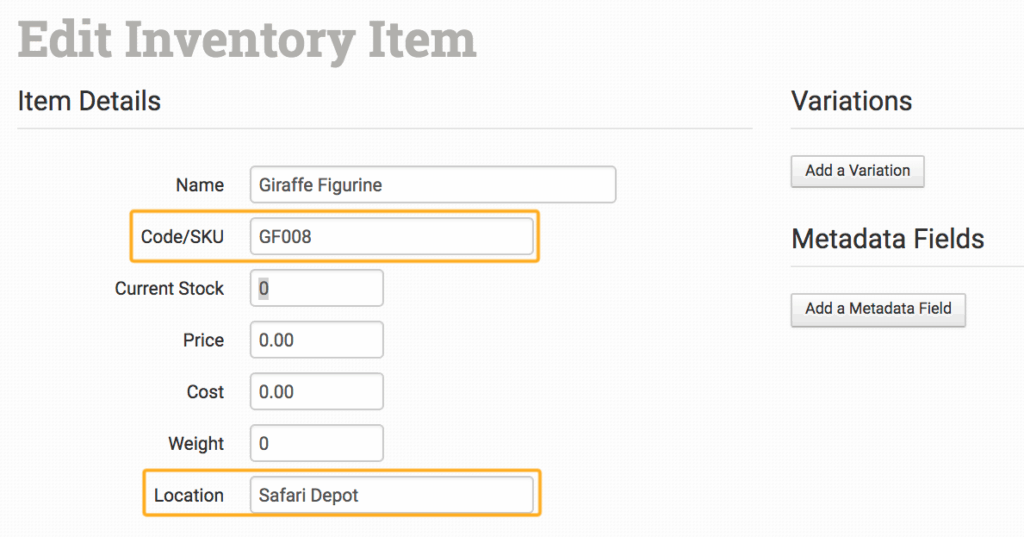Viewport: 1024px width, 537px height.
Task: Click the Name input field
Action: (432, 185)
